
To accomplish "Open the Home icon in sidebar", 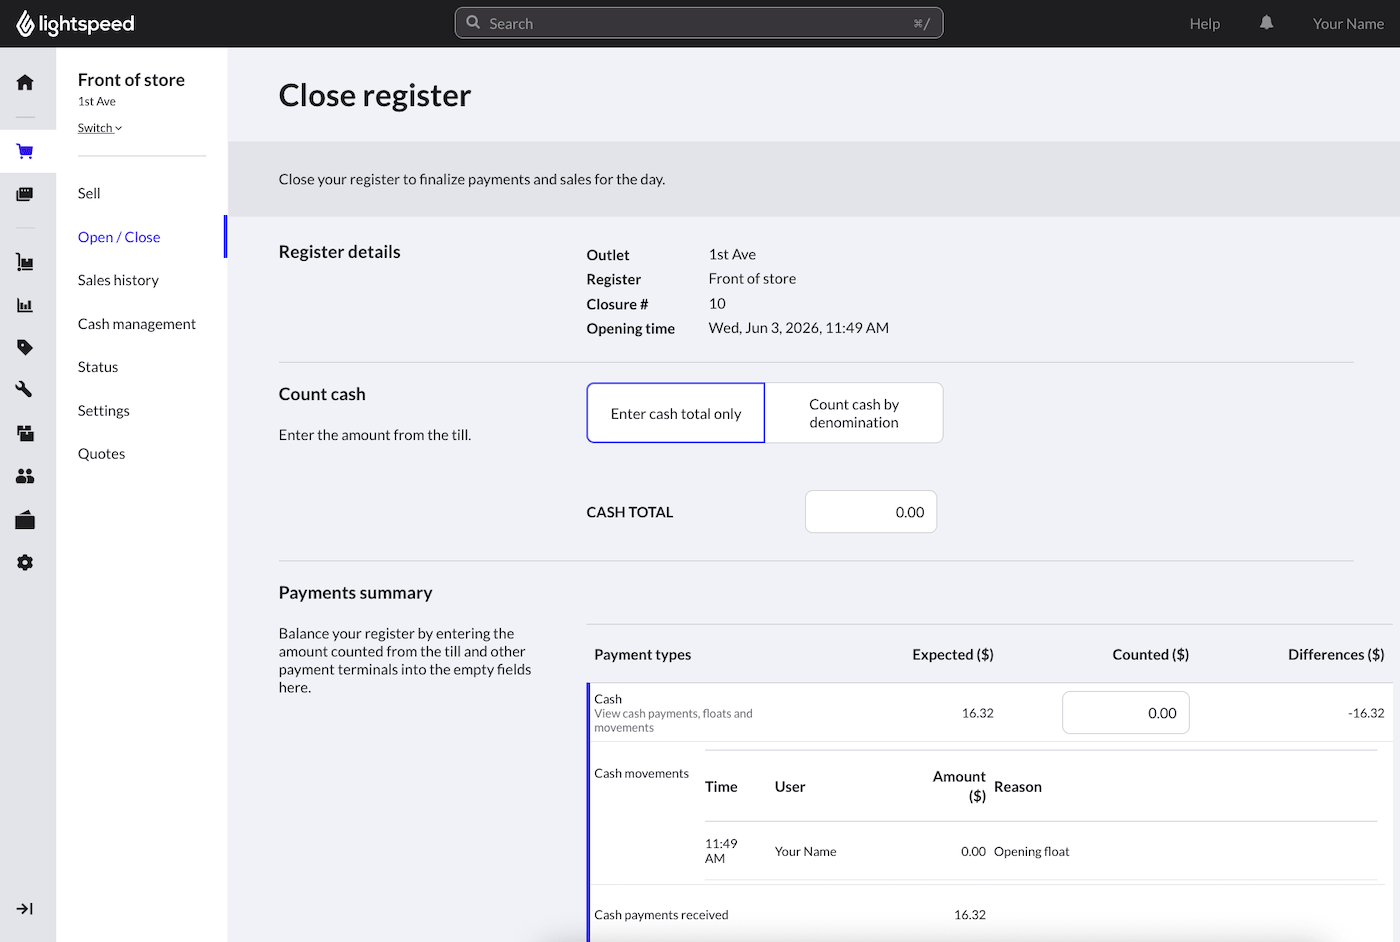I will pyautogui.click(x=25, y=82).
